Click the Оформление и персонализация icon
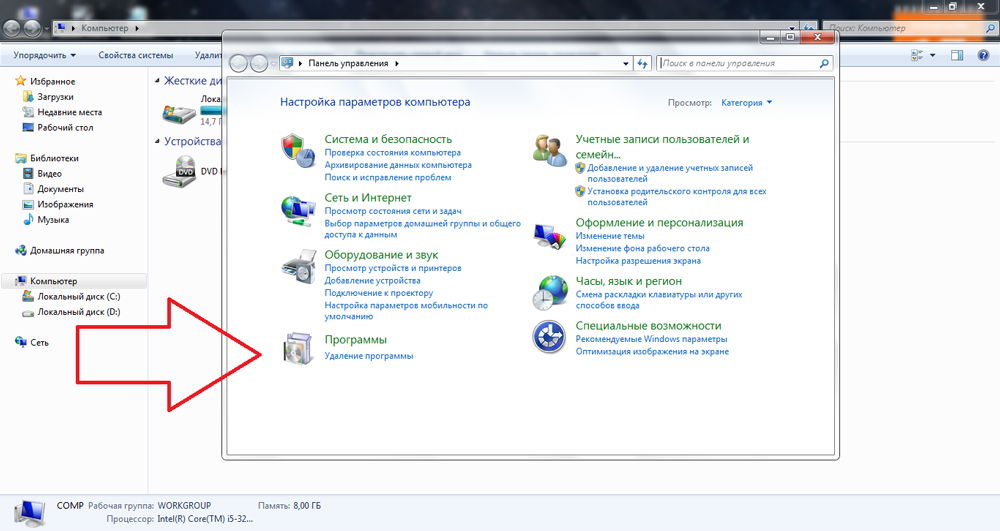 (549, 235)
